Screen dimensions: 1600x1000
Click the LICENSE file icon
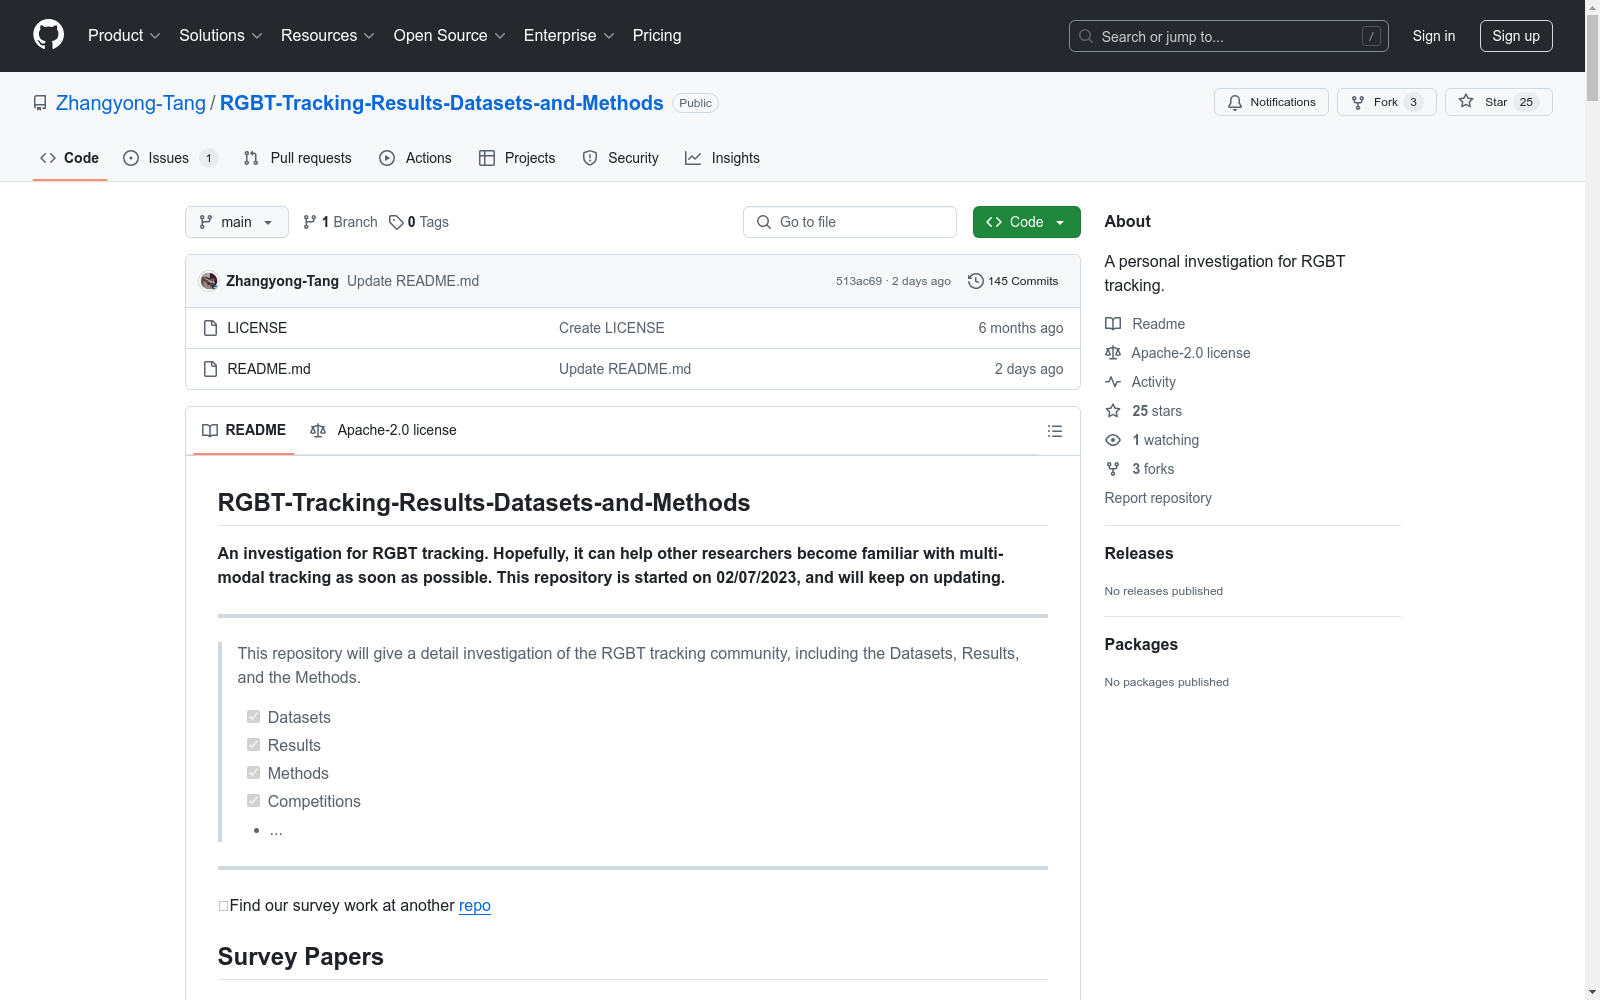point(210,328)
